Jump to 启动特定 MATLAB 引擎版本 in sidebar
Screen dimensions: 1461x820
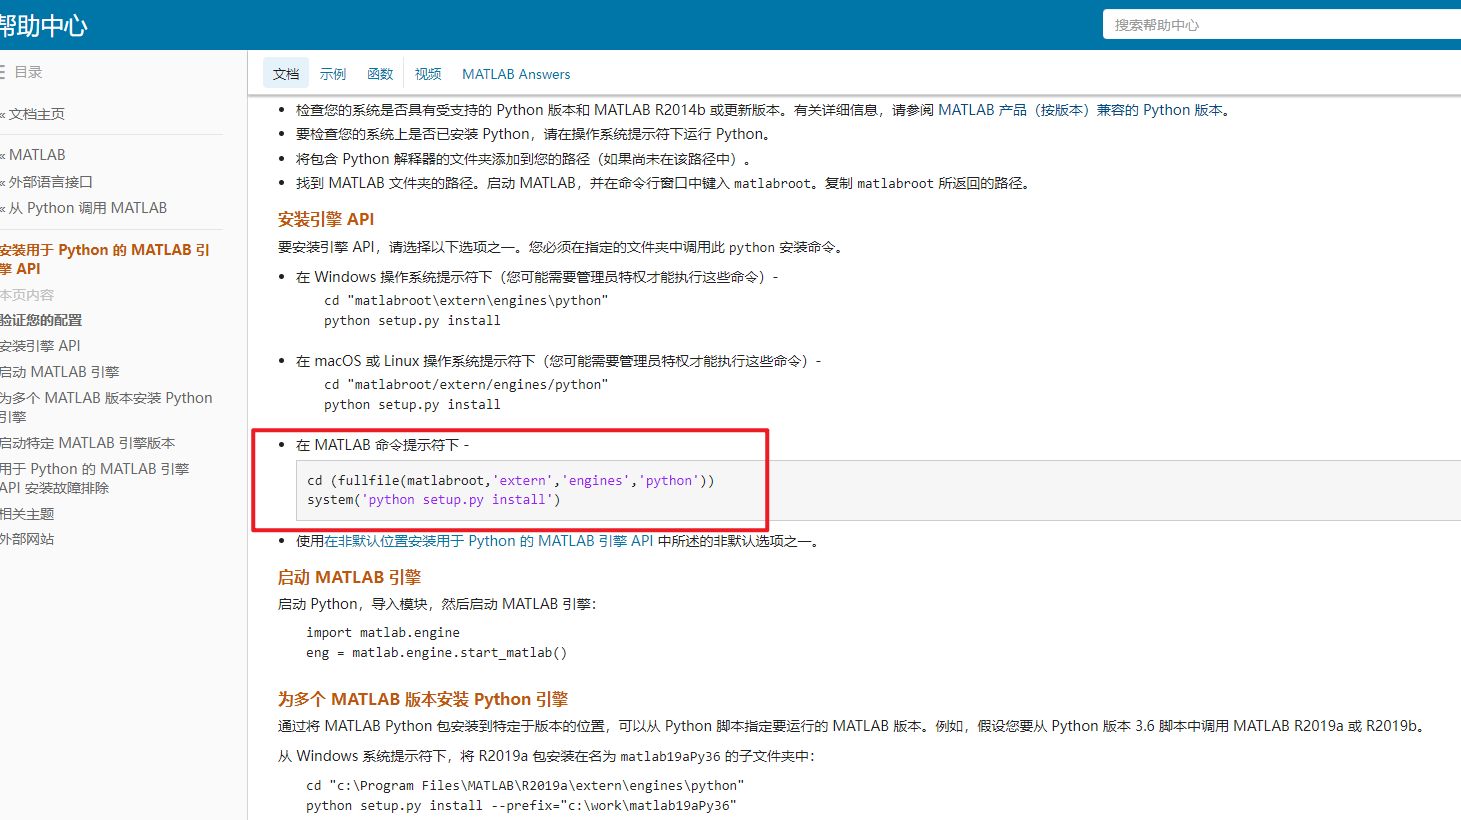tap(87, 443)
